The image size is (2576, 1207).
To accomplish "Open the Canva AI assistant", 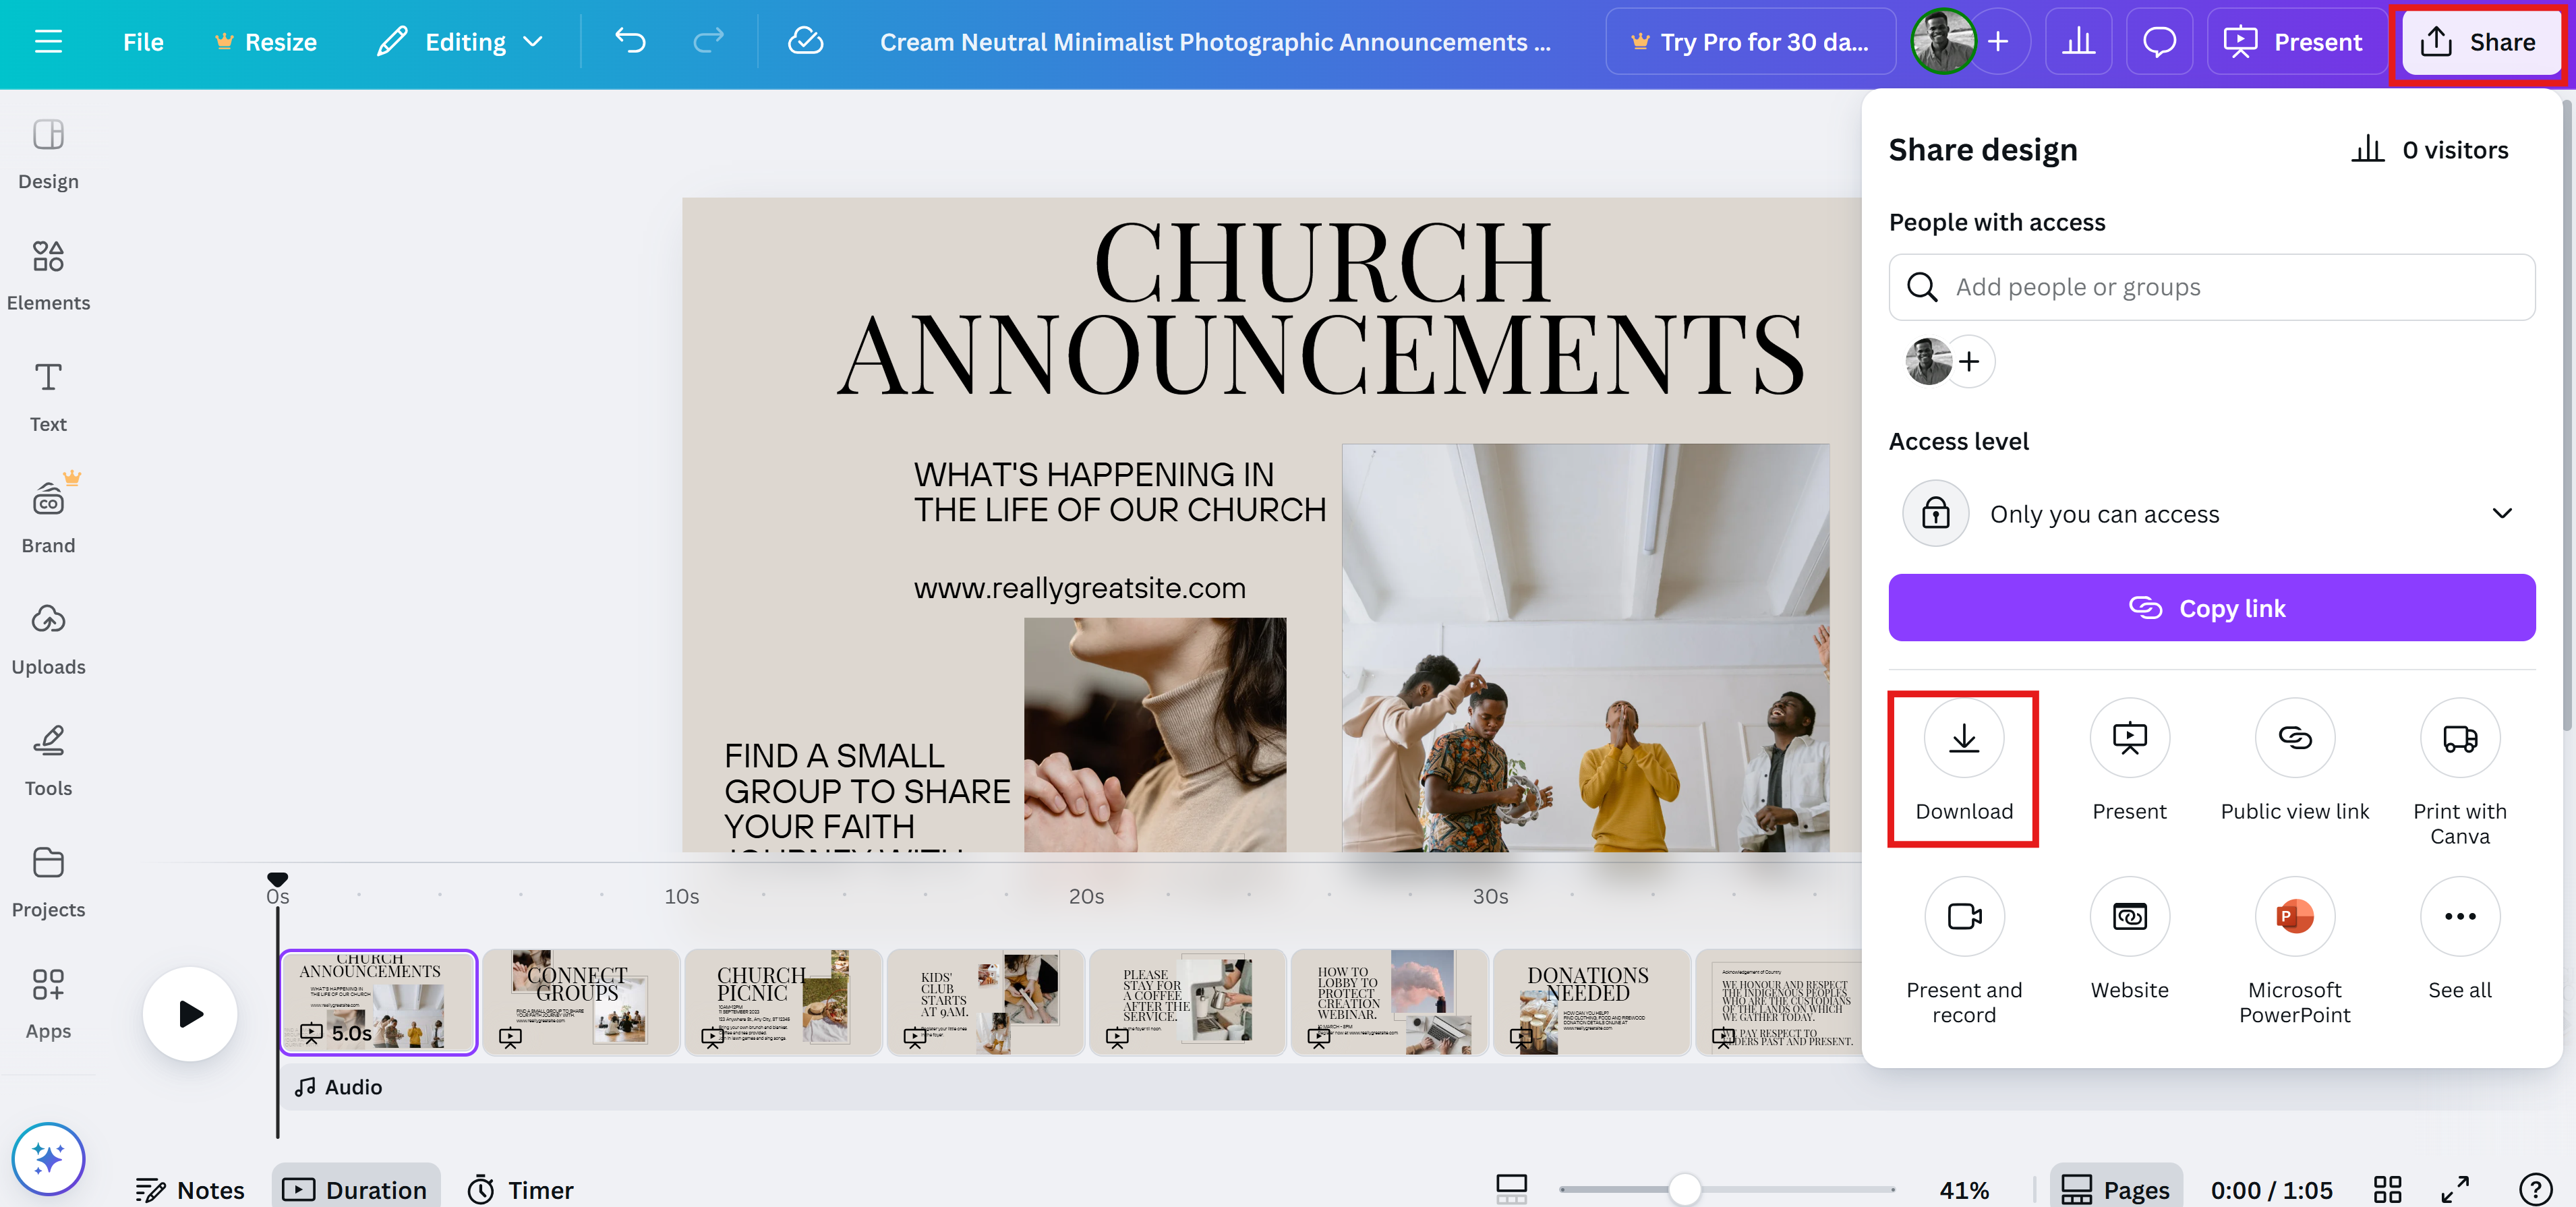I will (x=47, y=1158).
